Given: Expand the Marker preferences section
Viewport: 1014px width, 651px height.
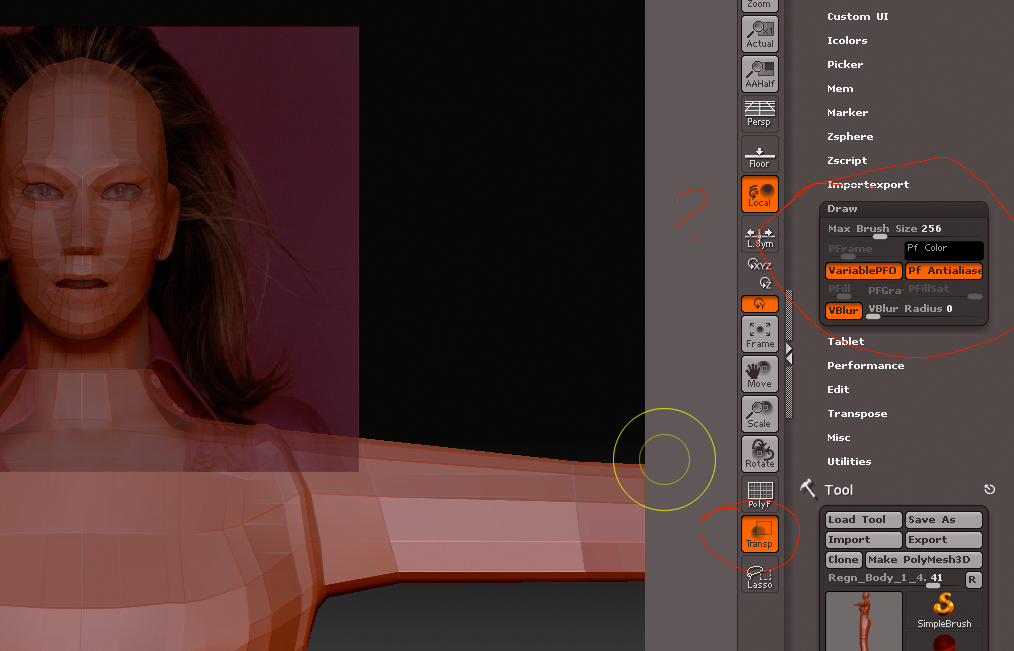Looking at the screenshot, I should coord(847,112).
